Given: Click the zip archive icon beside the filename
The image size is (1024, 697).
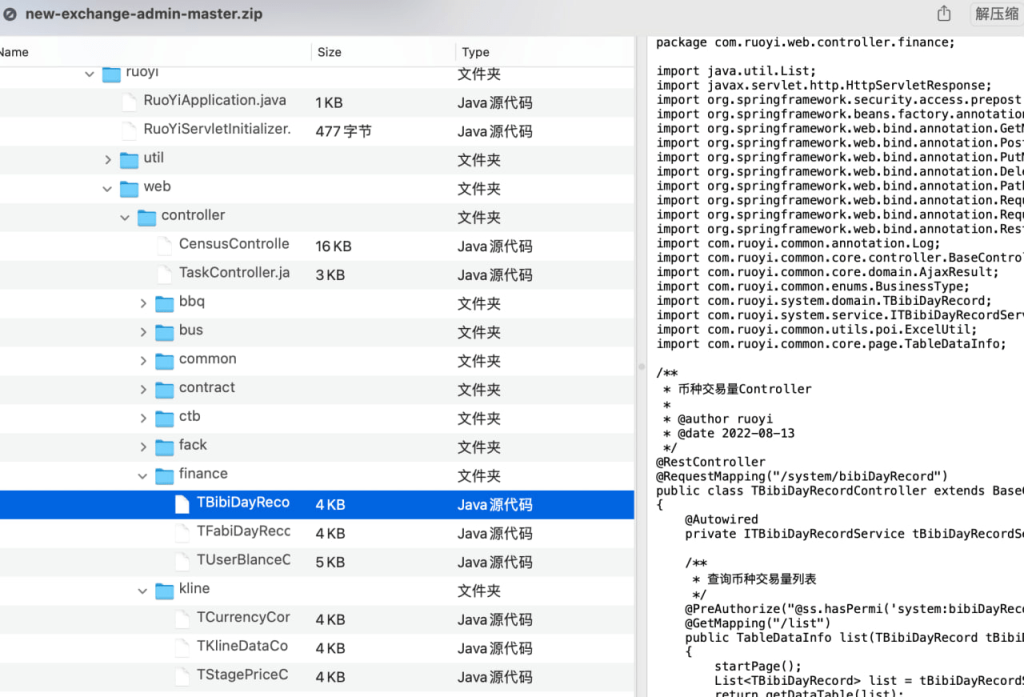Looking at the screenshot, I should click(10, 15).
